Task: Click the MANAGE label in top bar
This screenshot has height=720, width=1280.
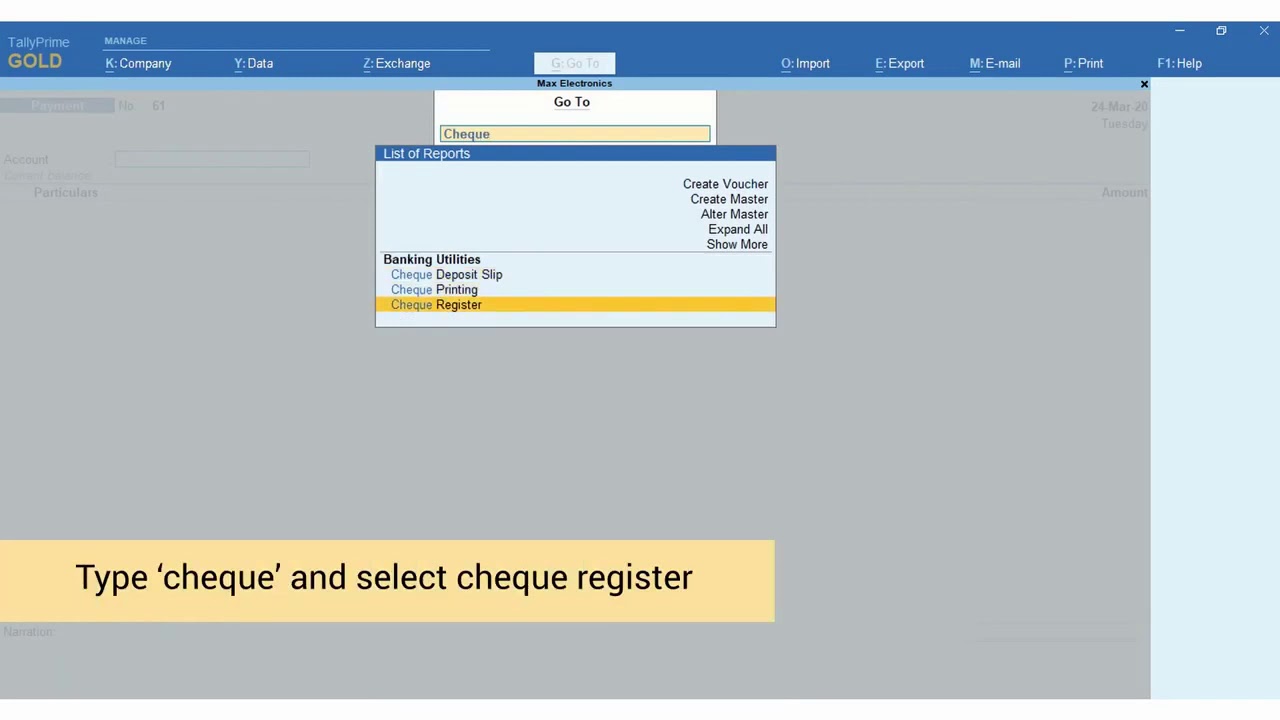Action: [x=125, y=41]
